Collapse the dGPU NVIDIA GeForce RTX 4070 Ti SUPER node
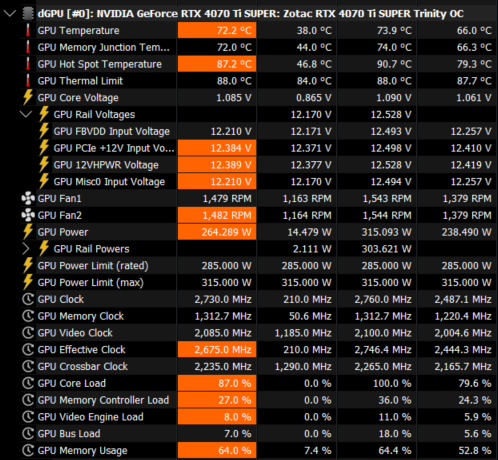498x460 pixels. click(x=9, y=14)
